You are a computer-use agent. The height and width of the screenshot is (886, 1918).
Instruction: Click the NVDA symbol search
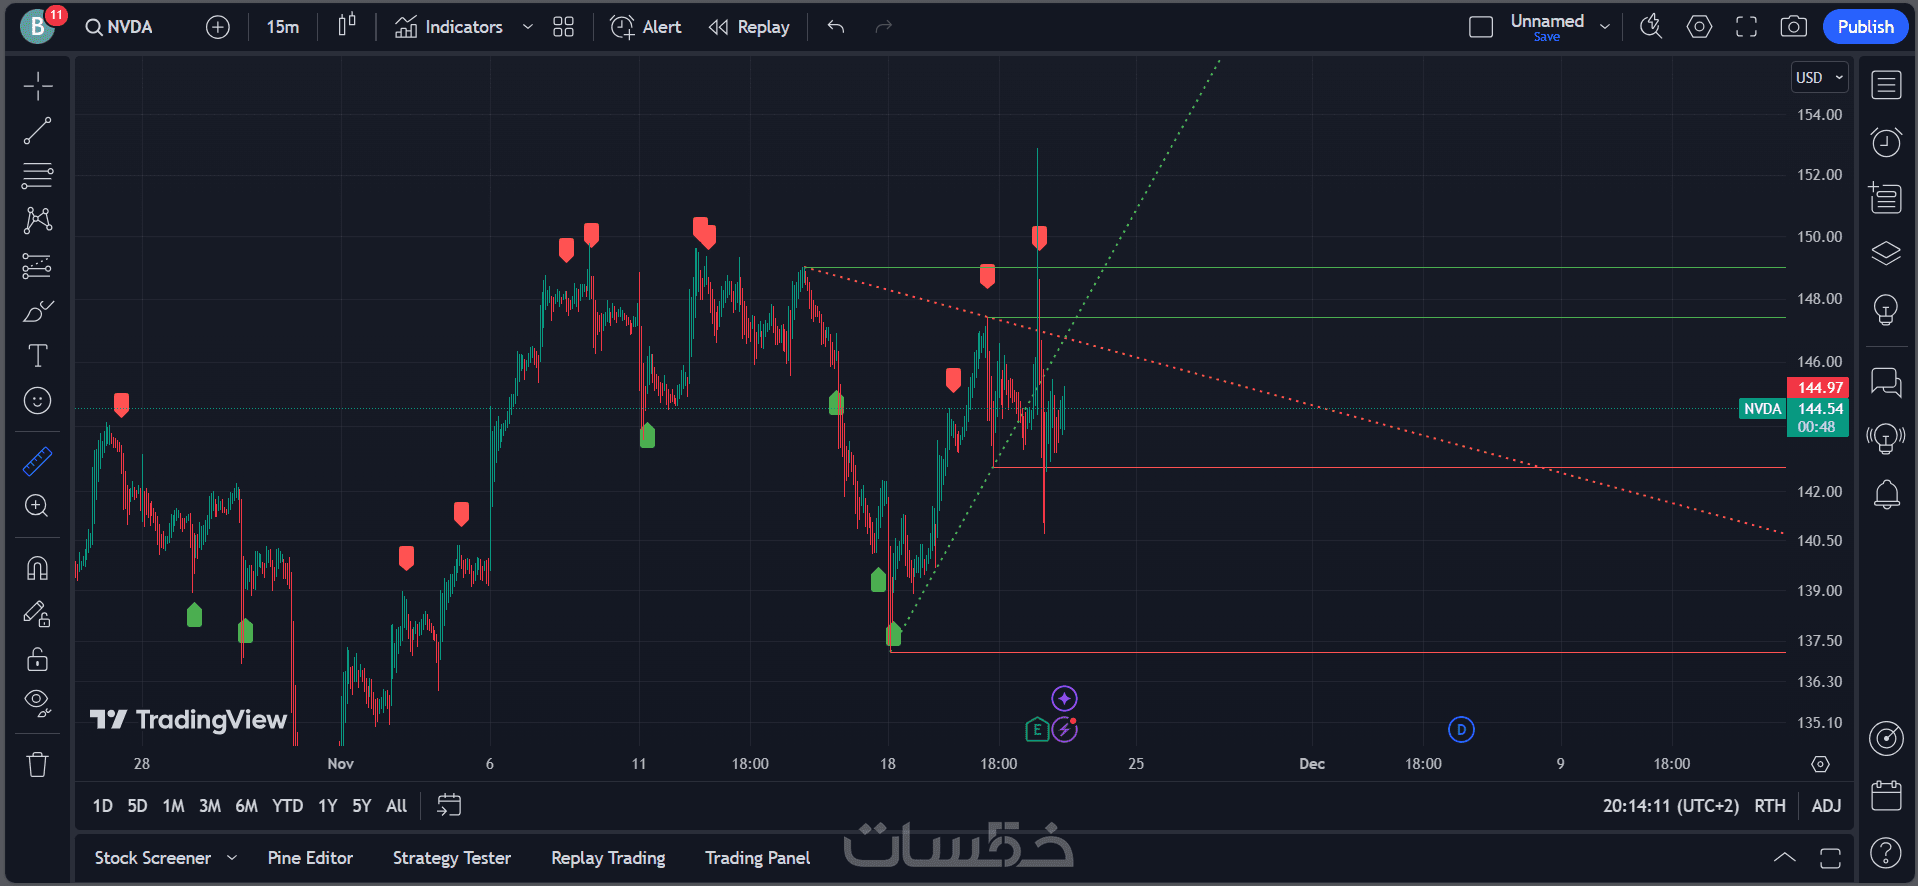coord(120,27)
